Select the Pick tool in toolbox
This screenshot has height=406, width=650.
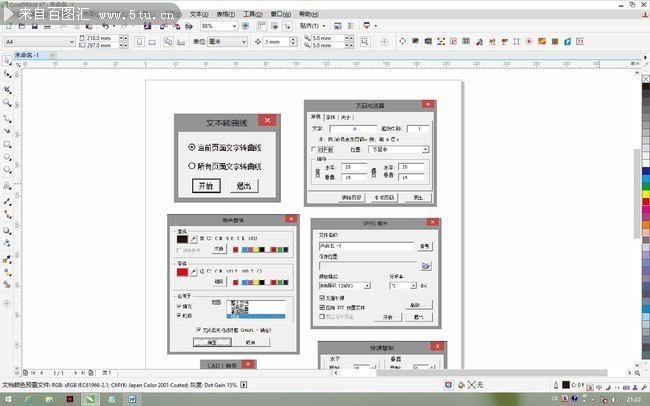pyautogui.click(x=8, y=62)
